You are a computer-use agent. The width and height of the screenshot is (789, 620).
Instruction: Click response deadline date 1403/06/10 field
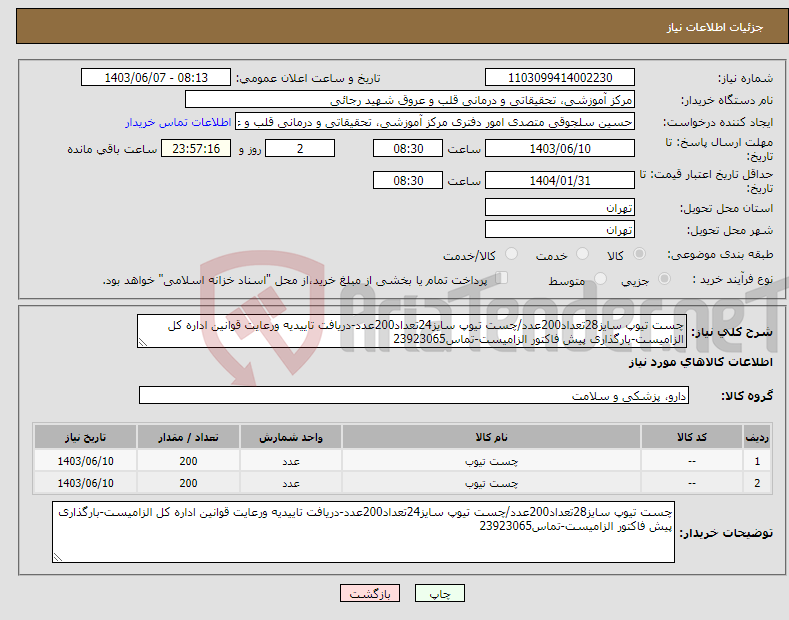tap(560, 148)
